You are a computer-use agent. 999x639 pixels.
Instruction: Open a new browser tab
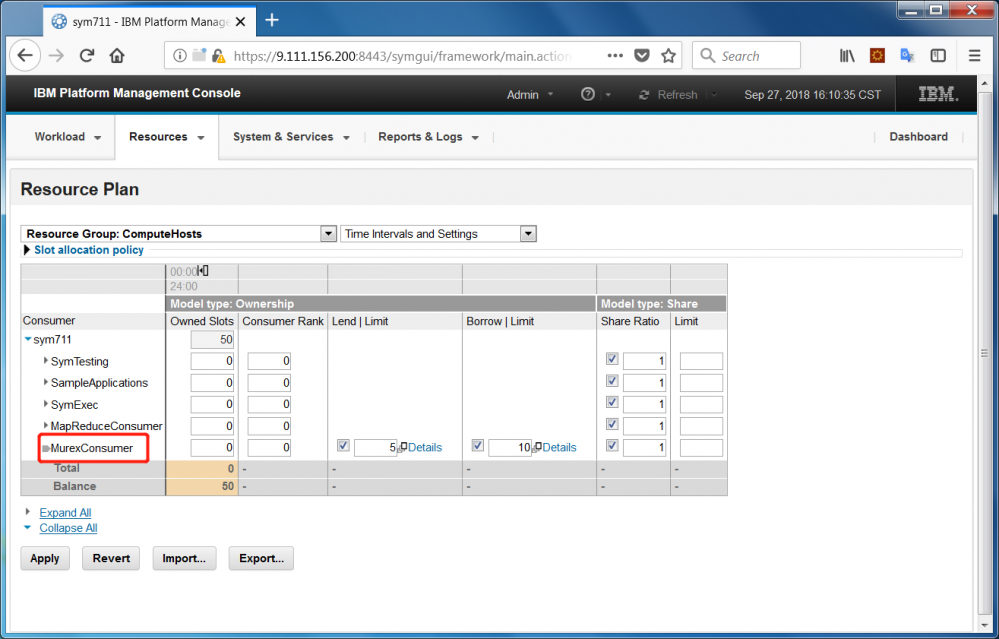point(272,20)
